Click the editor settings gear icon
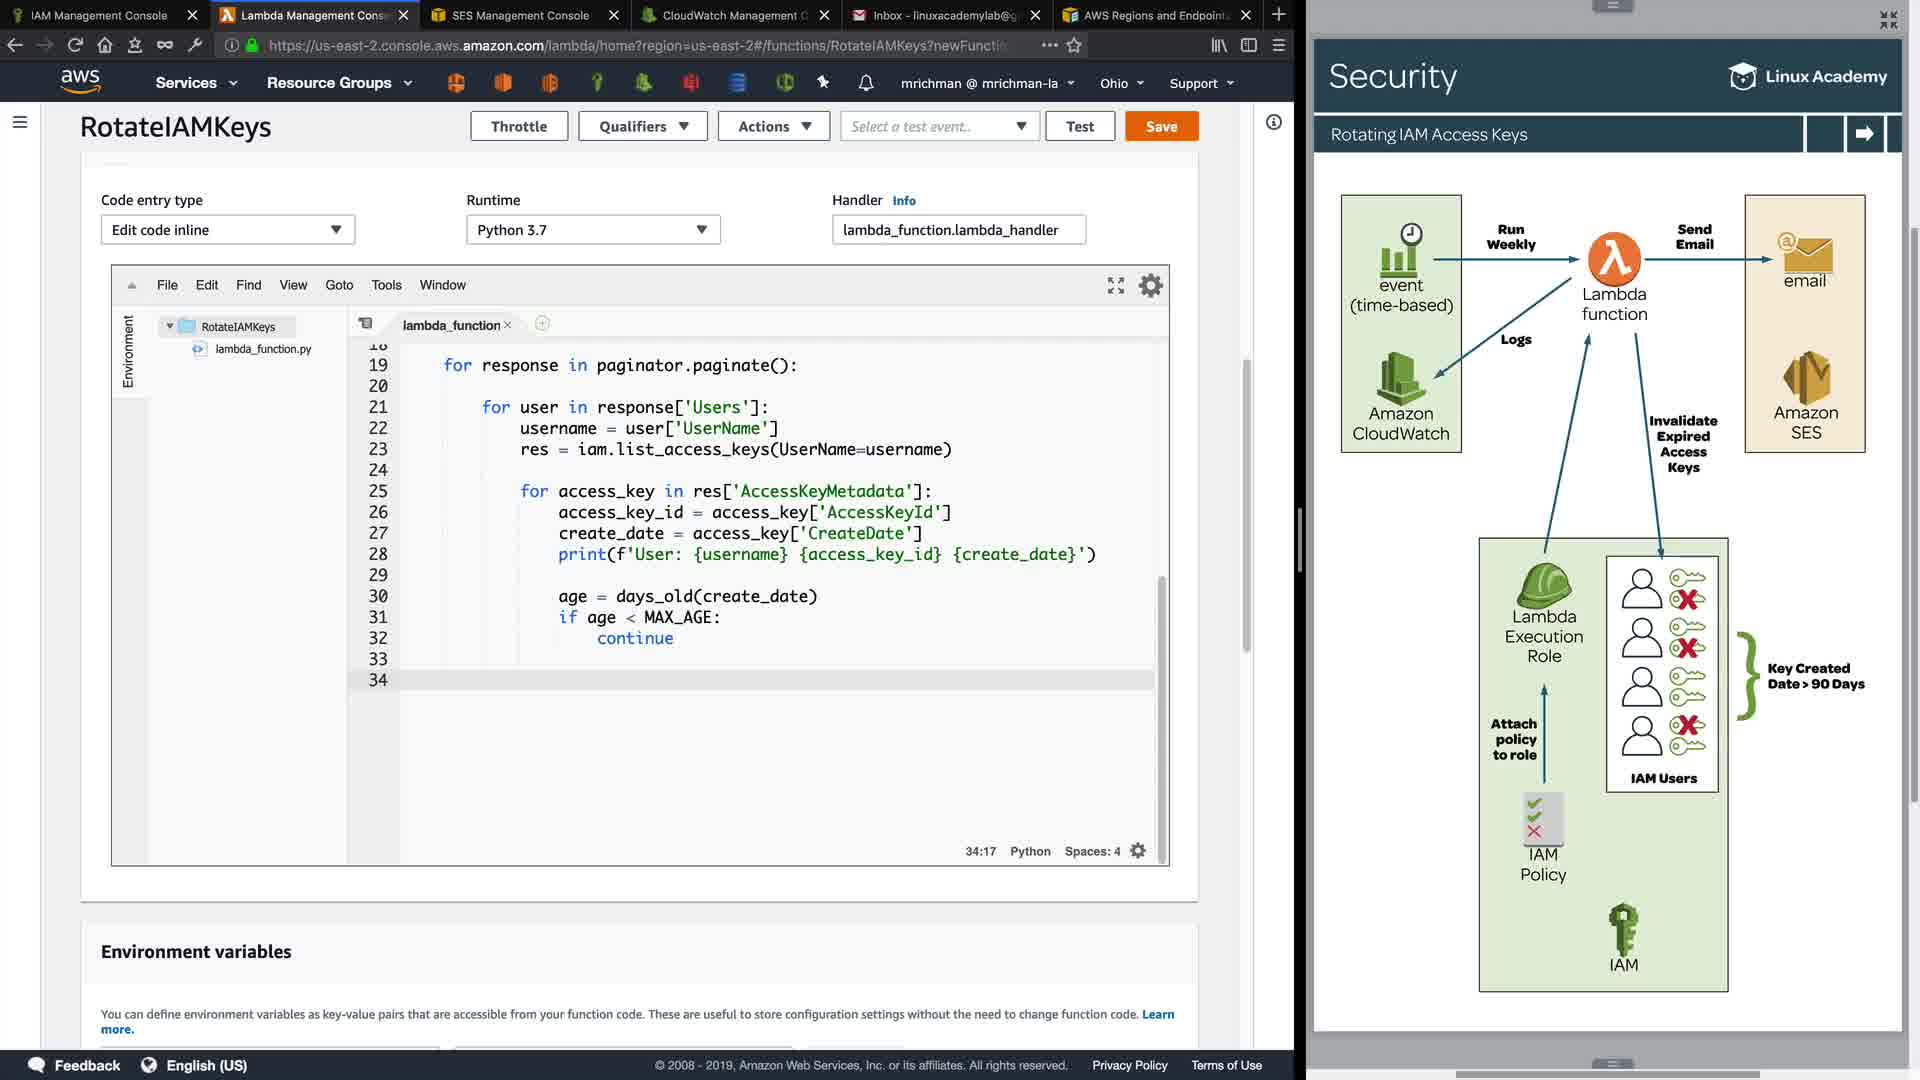1920x1080 pixels. coord(1151,286)
